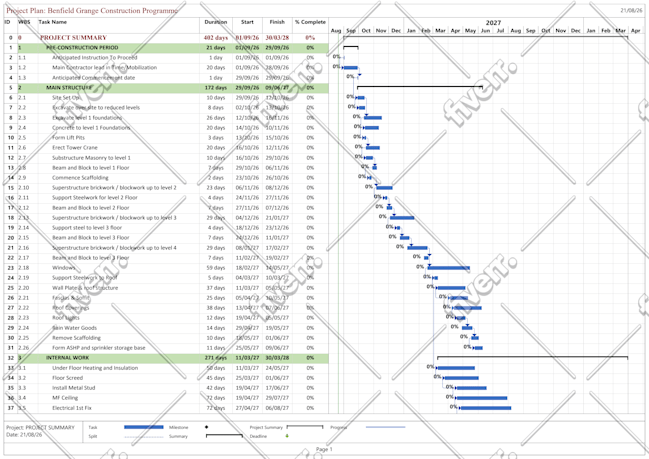This screenshot has width=649, height=459.
Task: Click the Roof Coverings Gantt bar
Action: click(468, 308)
